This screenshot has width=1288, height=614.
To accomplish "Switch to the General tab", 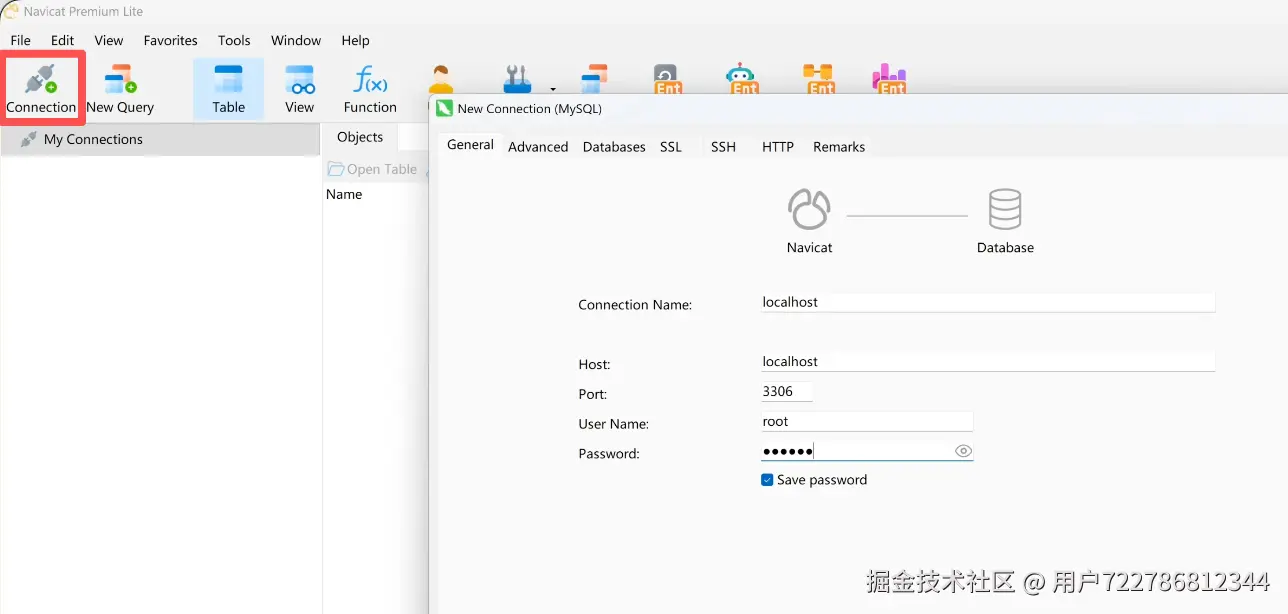I will [x=470, y=145].
